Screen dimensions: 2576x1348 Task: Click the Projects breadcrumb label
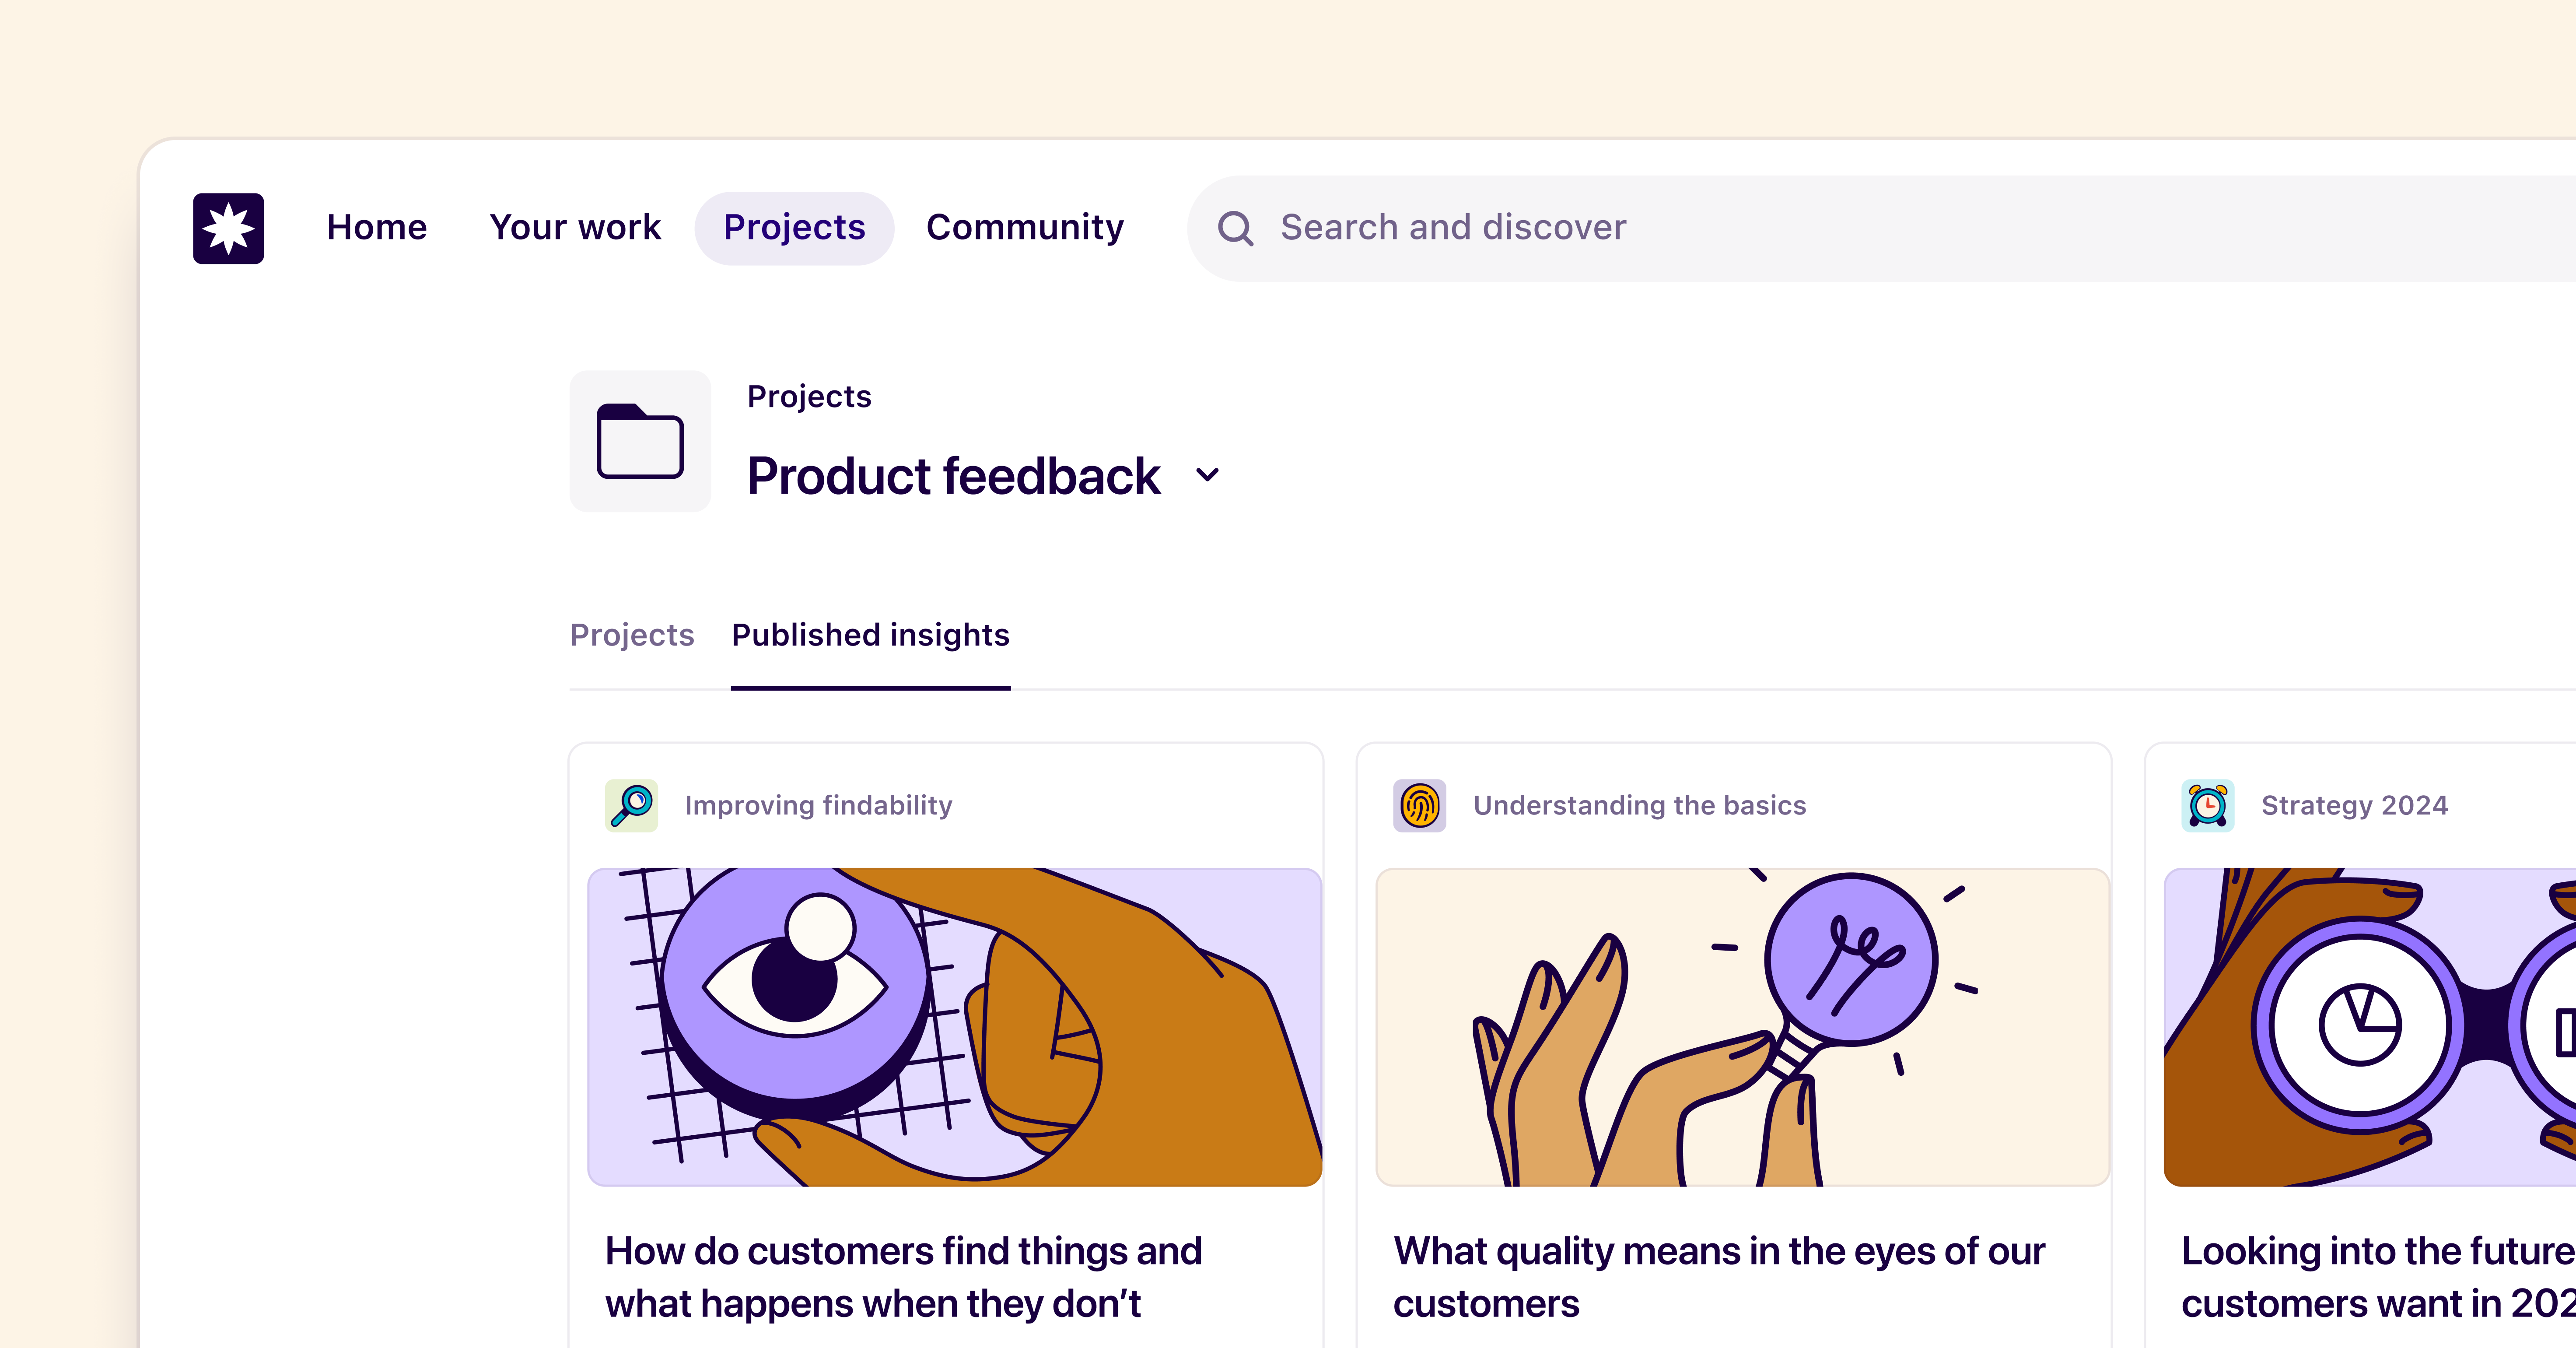click(809, 396)
